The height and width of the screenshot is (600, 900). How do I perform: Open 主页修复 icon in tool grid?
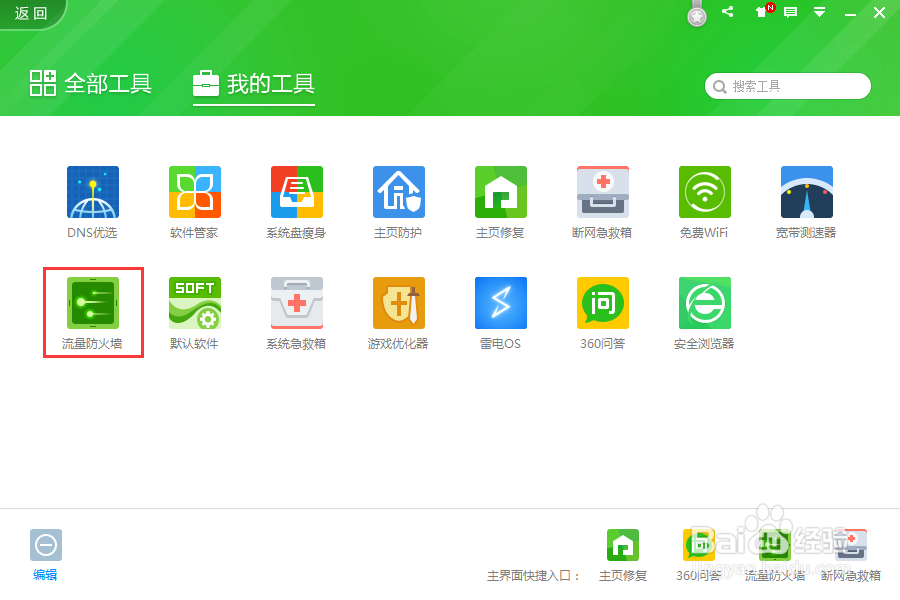click(501, 192)
